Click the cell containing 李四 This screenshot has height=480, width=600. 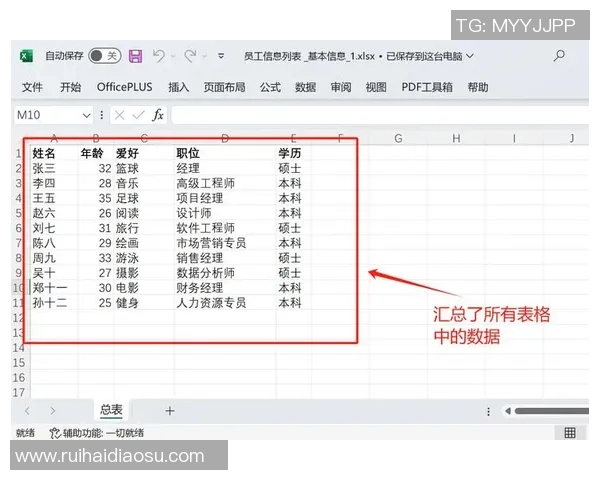point(54,183)
